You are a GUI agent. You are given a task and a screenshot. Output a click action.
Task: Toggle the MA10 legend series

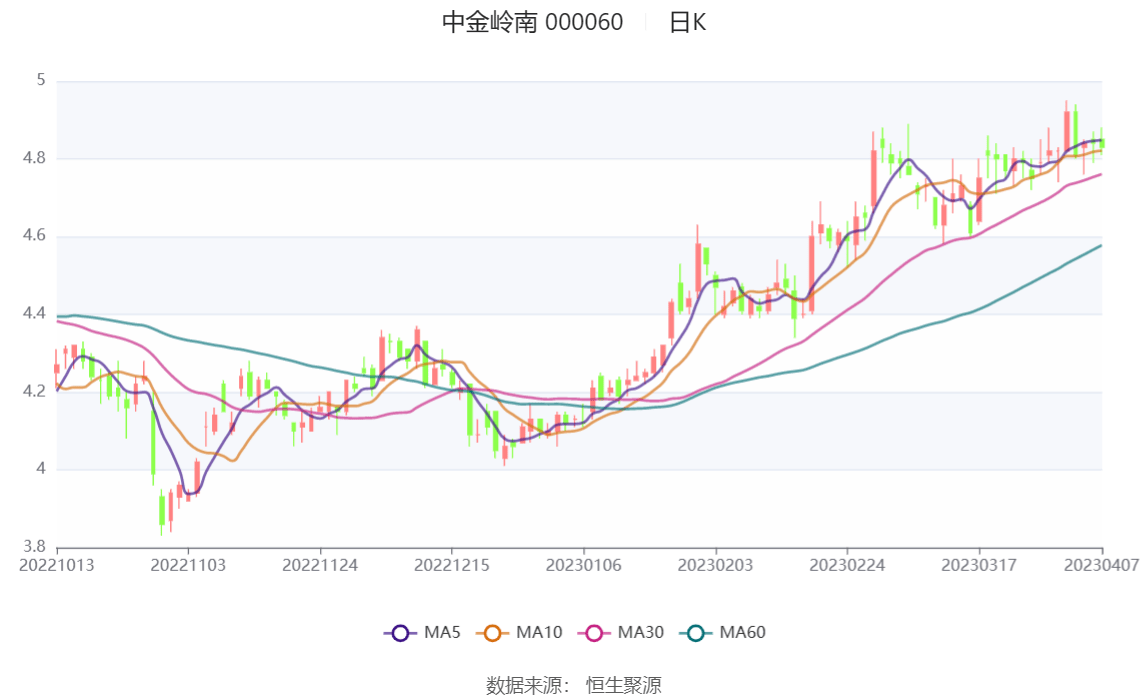(x=519, y=632)
